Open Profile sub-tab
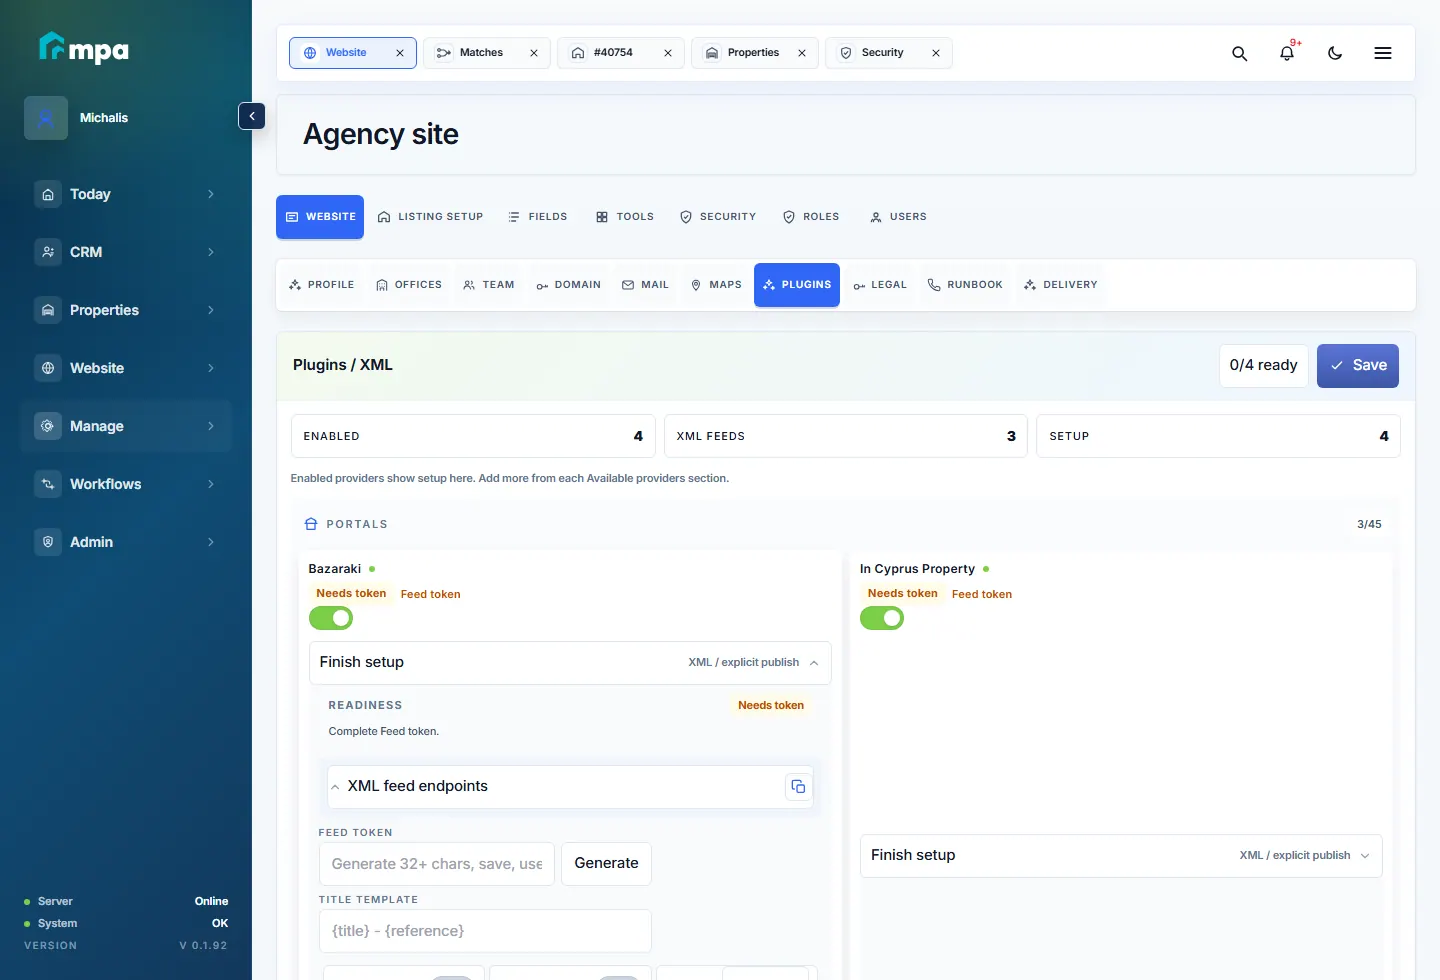The height and width of the screenshot is (980, 1440). click(321, 285)
